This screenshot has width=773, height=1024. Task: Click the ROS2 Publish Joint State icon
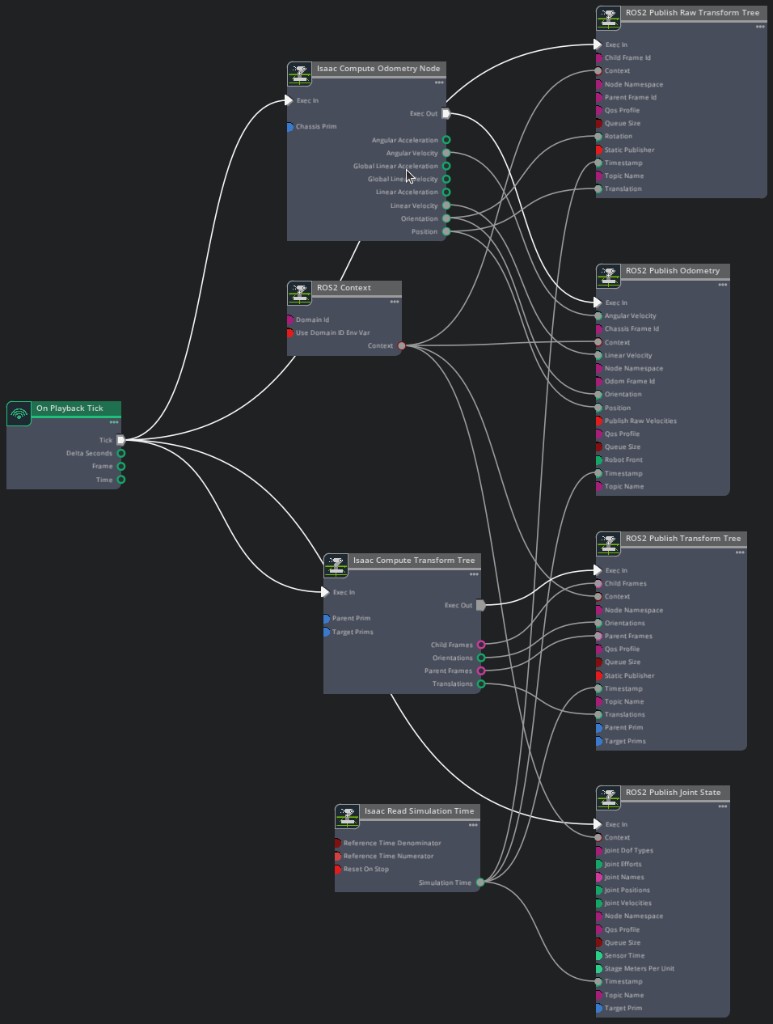(x=608, y=798)
